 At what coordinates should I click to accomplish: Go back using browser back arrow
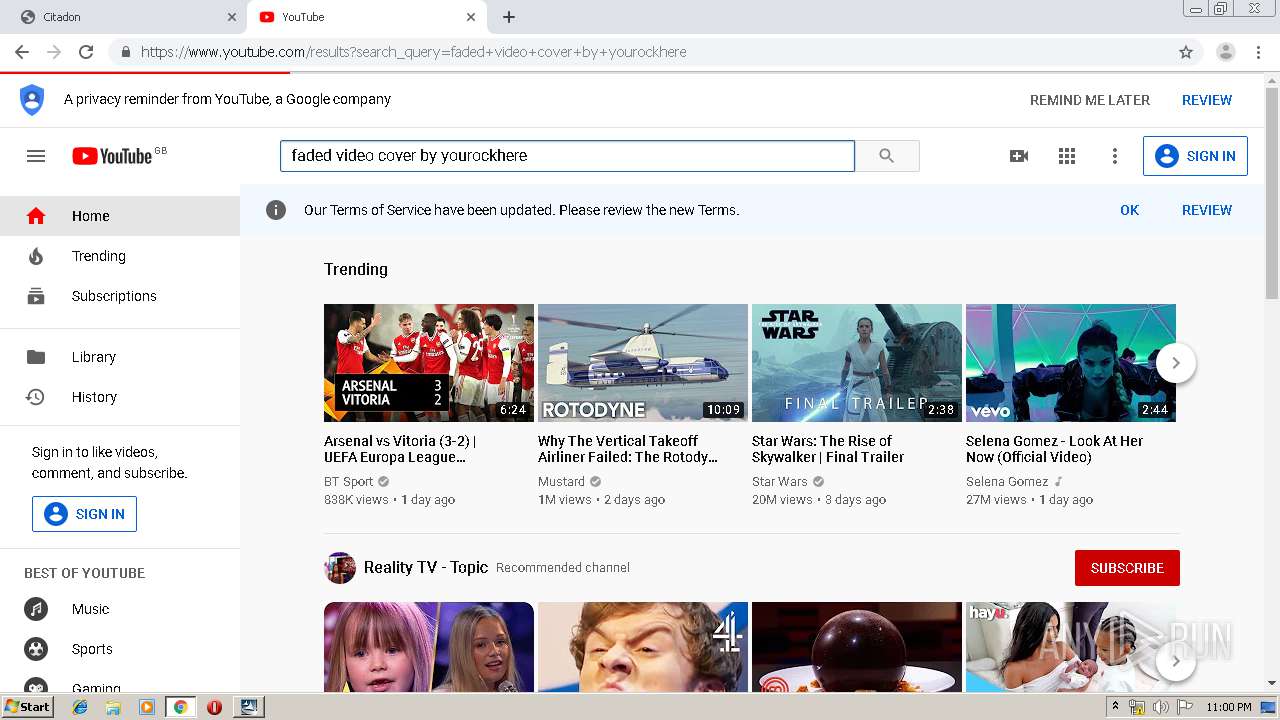pos(22,52)
